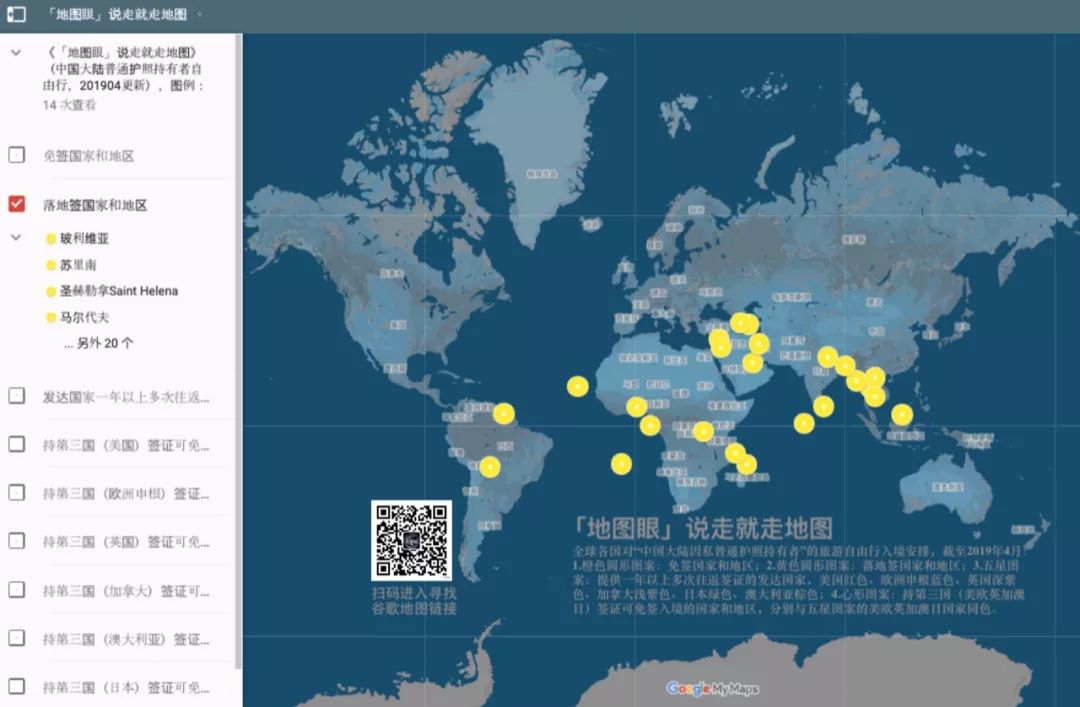1080x707 pixels.
Task: Click the QR code image on the map
Action: 411,540
